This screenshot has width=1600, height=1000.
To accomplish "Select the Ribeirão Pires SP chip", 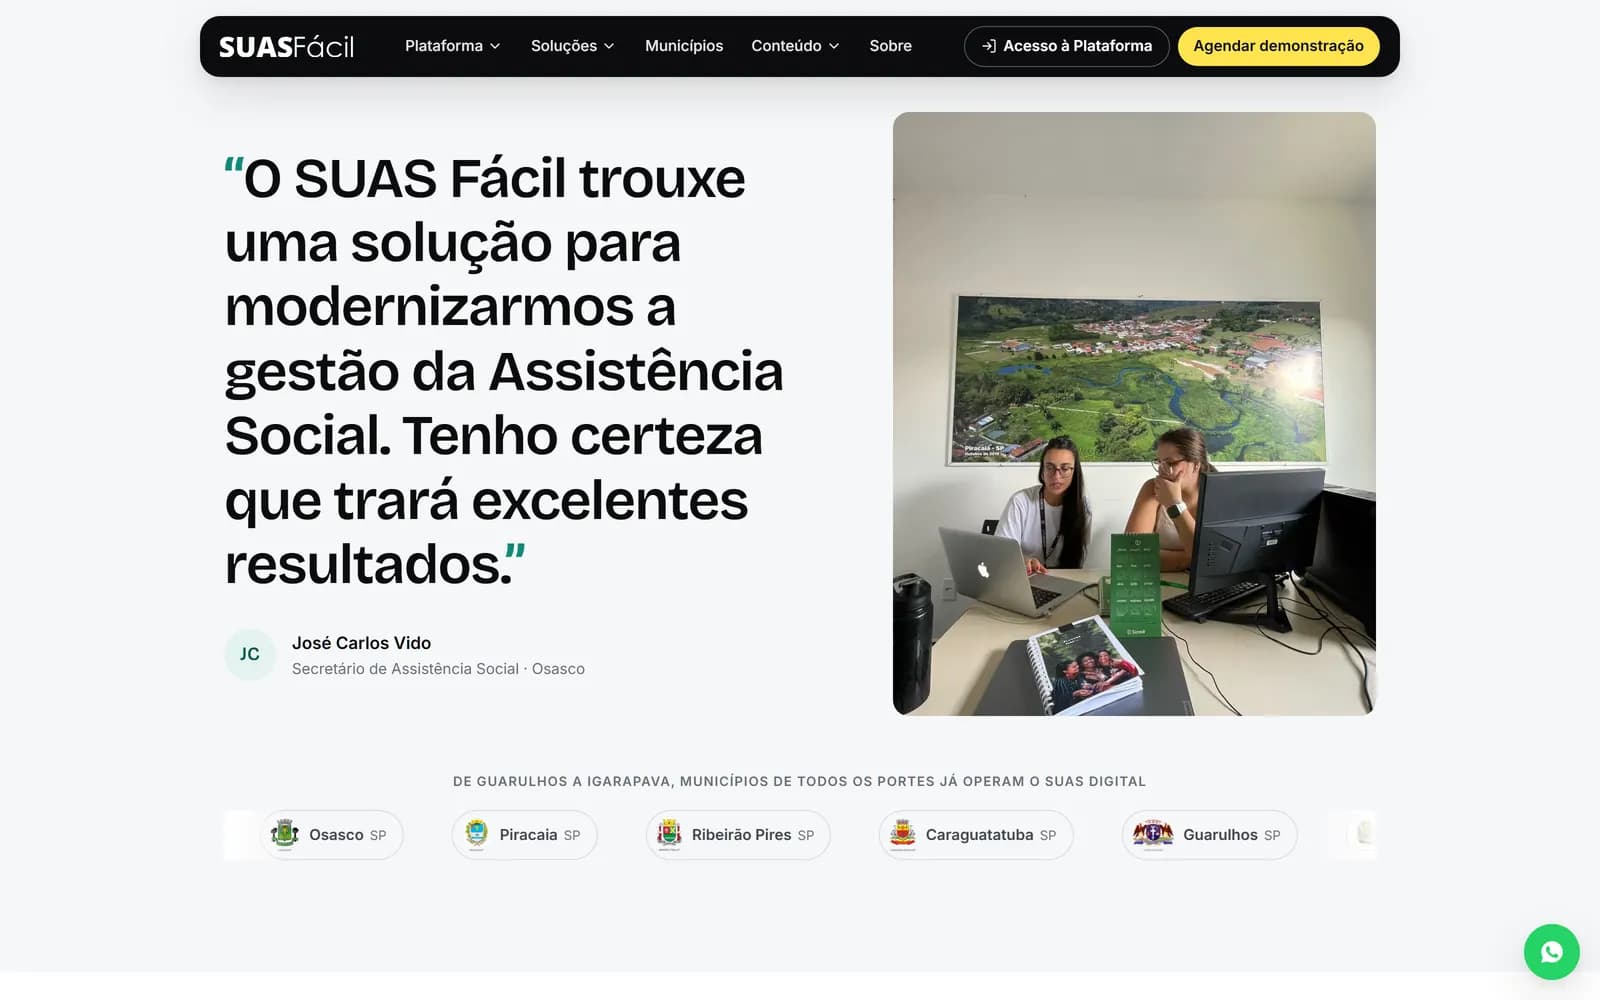I will (x=738, y=835).
